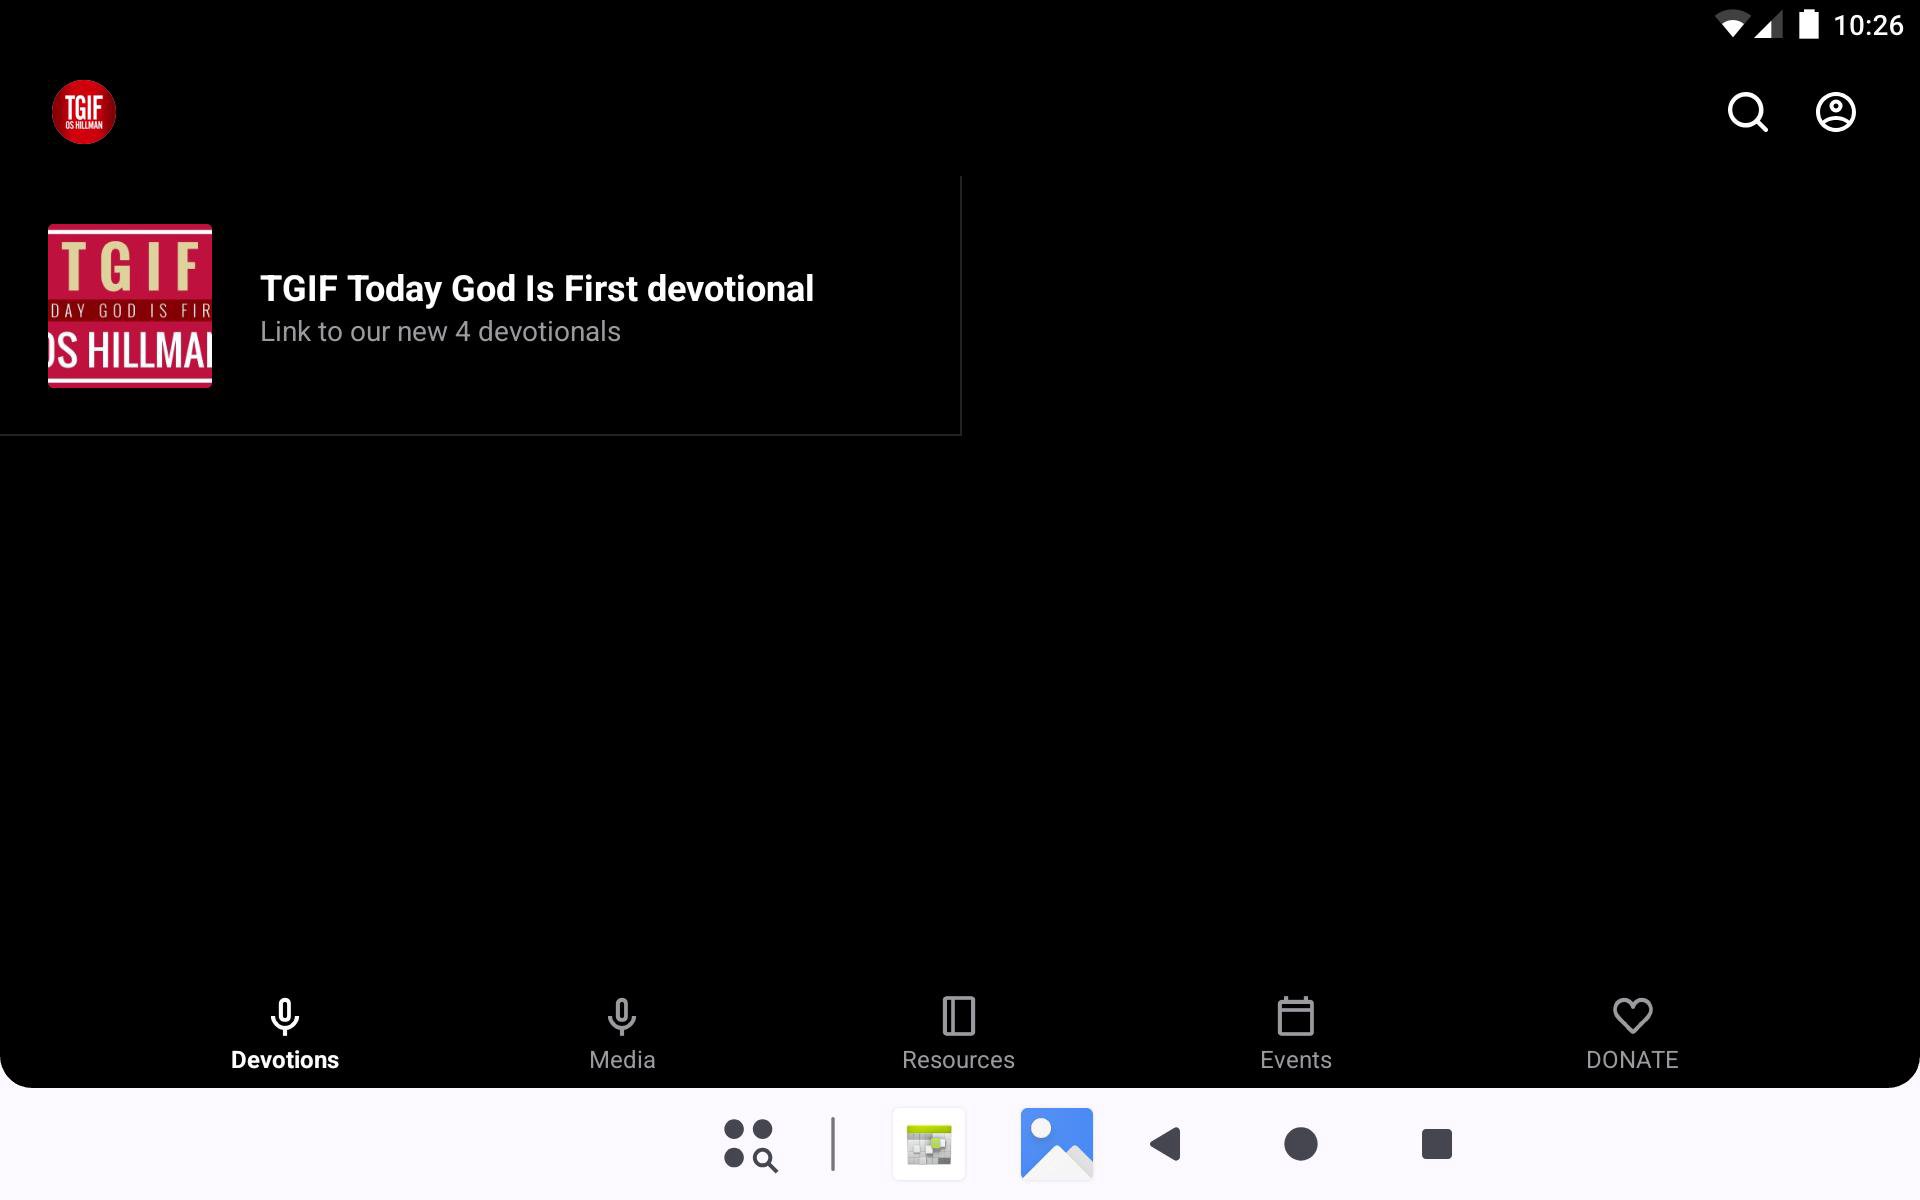Tap the TGIF Os Hillman thumbnail image

(130, 306)
